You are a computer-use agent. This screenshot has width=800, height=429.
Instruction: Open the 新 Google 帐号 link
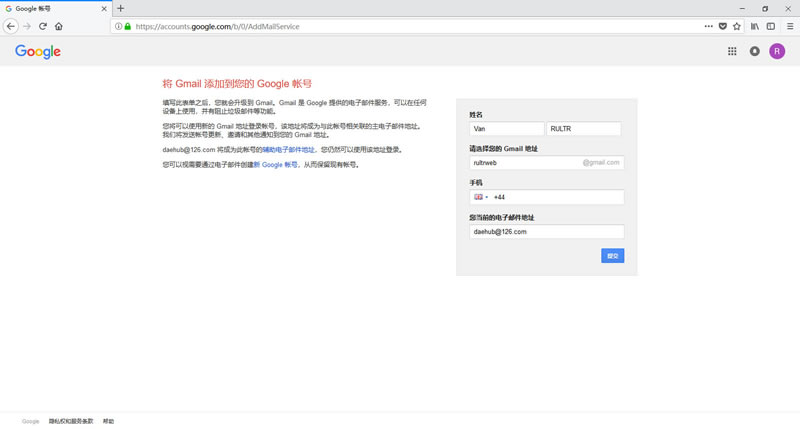pyautogui.click(x=276, y=165)
